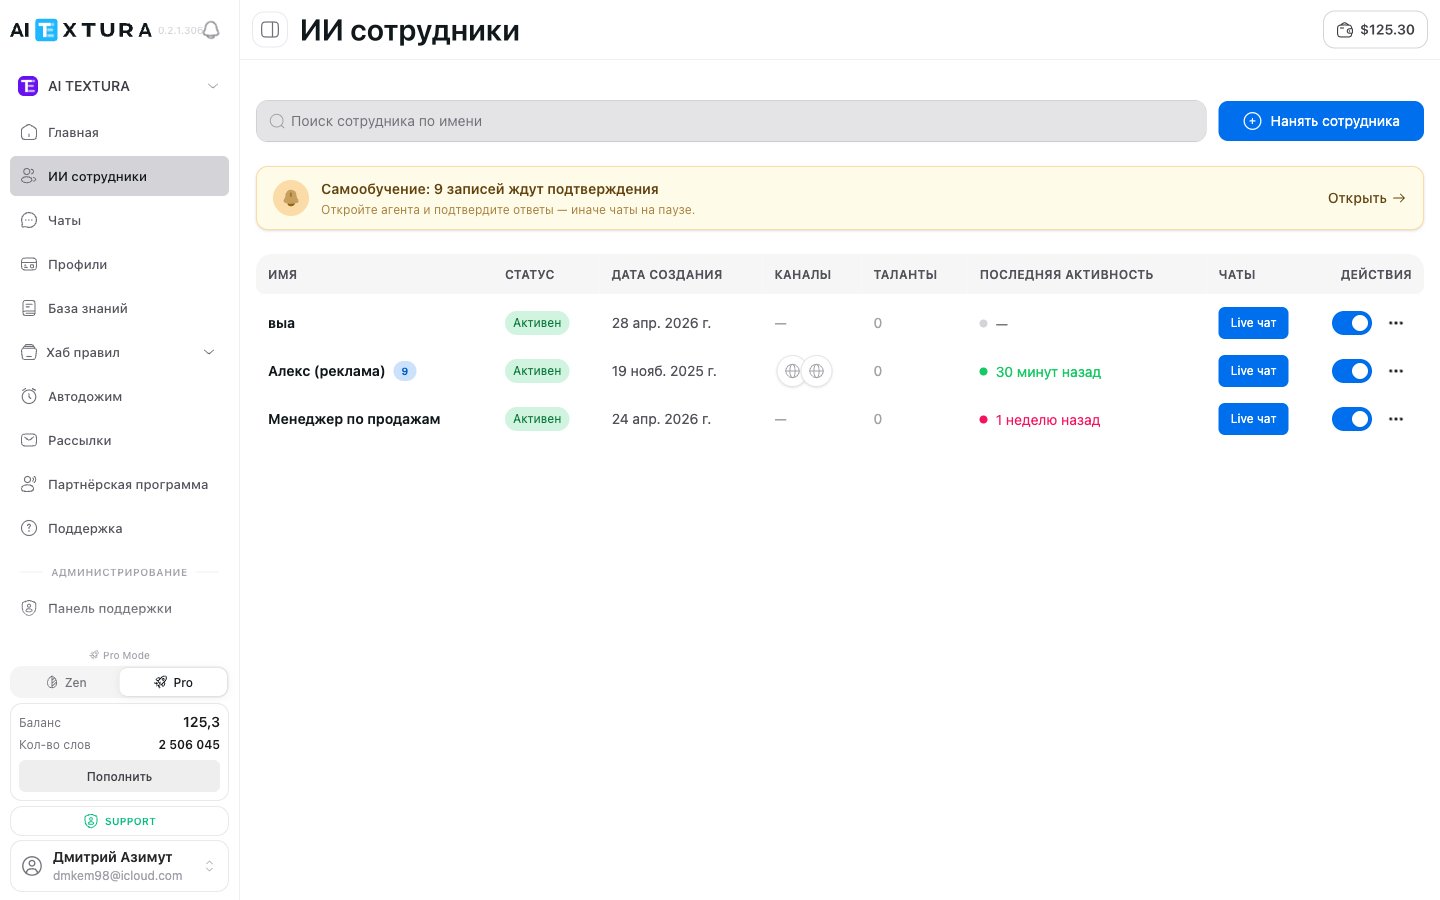
Task: Open the actions menu for Менеджер по продажам
Action: click(1396, 419)
